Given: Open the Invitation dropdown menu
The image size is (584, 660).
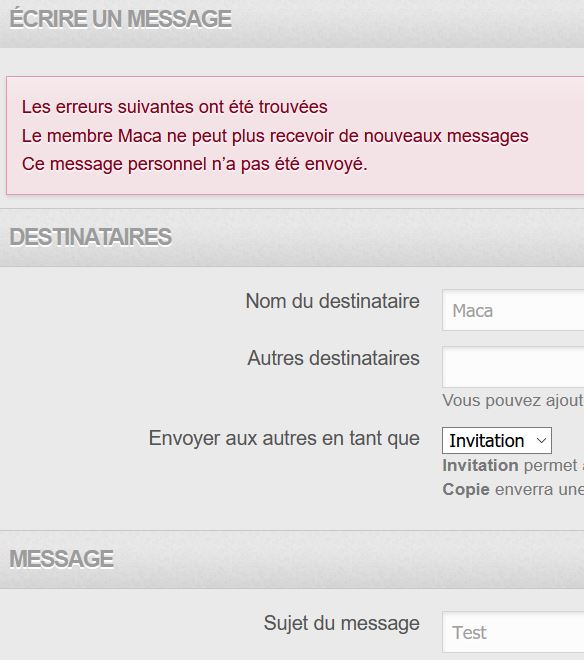Looking at the screenshot, I should coord(497,440).
